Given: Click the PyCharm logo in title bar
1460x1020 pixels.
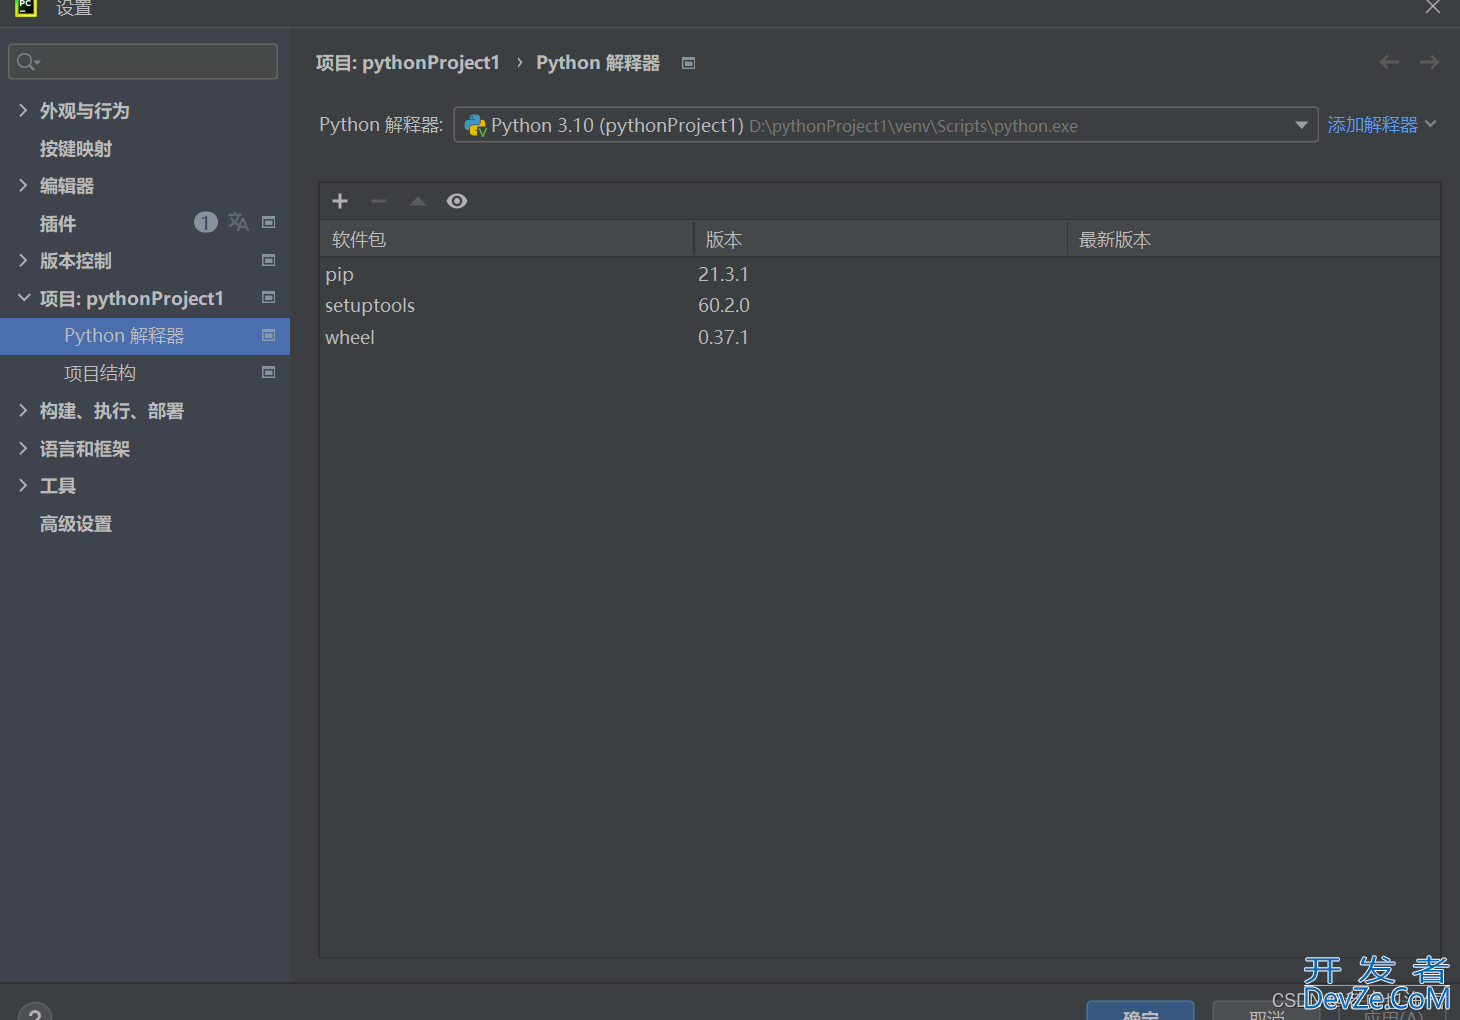Looking at the screenshot, I should 26,7.
